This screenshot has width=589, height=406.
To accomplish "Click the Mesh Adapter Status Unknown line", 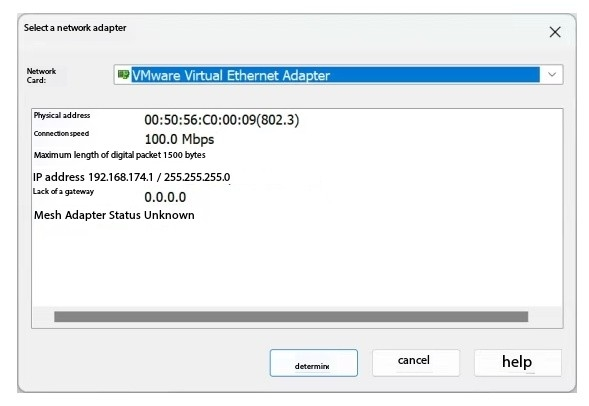I will tap(114, 215).
